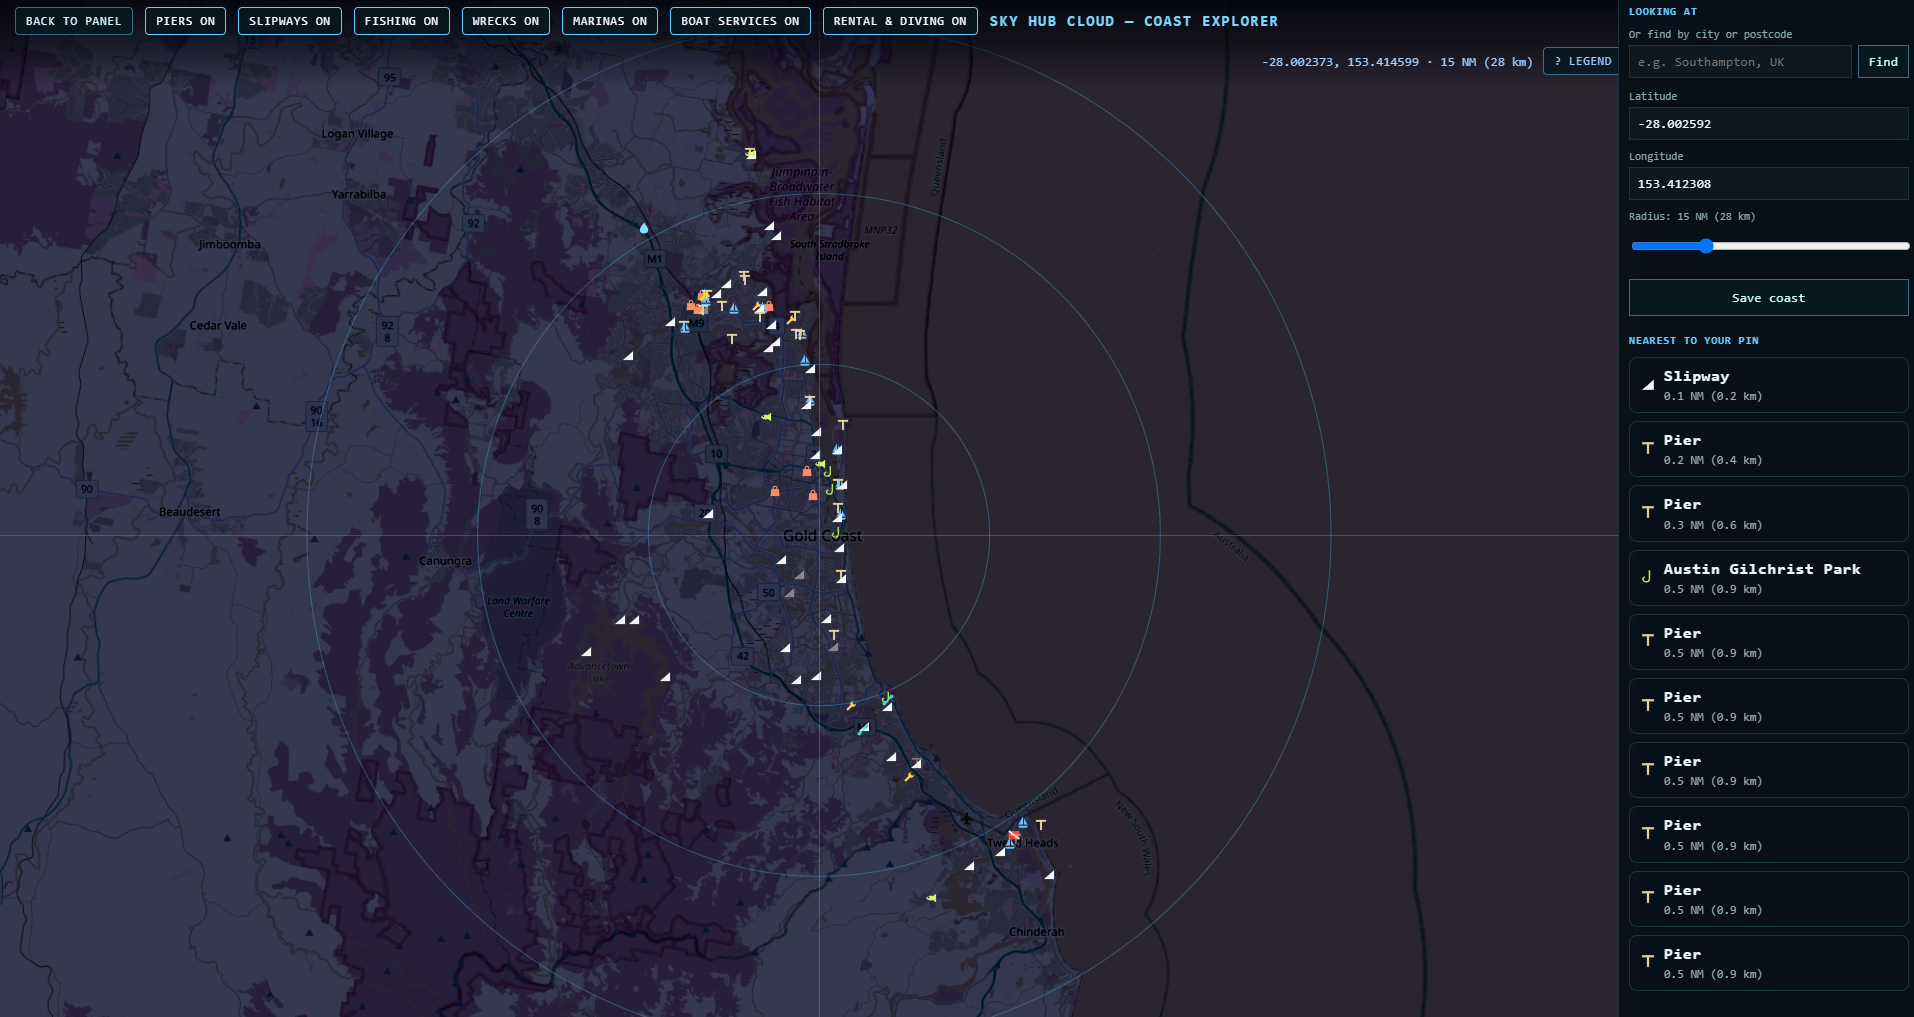Image resolution: width=1914 pixels, height=1017 pixels.
Task: Open Austin Gilchrist Park list entry
Action: pos(1768,578)
